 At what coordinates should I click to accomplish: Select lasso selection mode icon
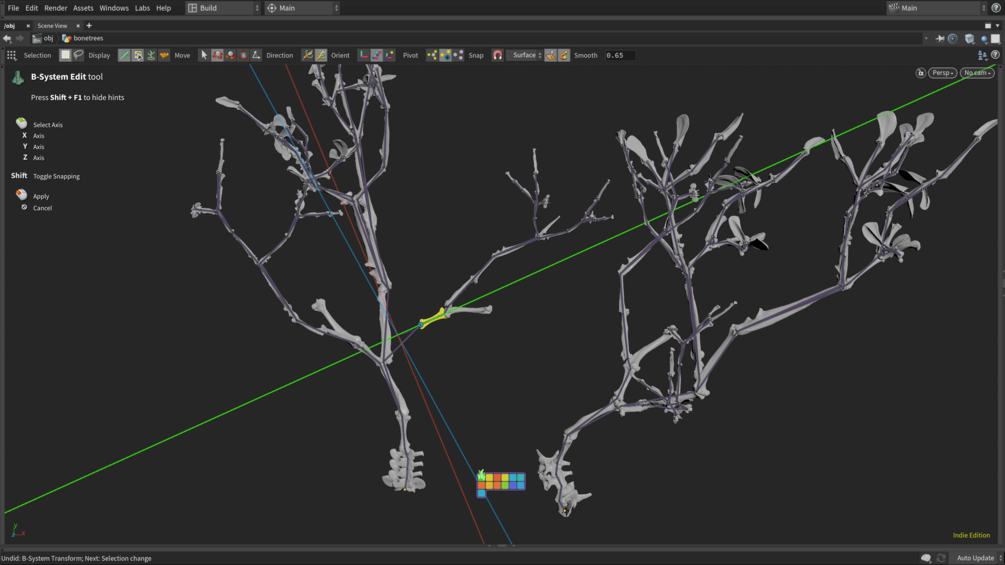tap(78, 56)
